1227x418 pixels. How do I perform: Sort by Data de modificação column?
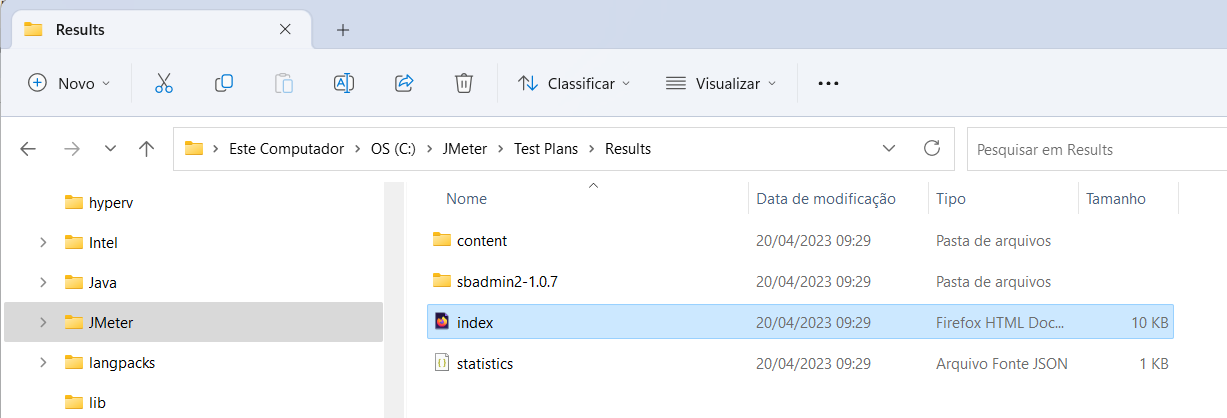point(826,199)
